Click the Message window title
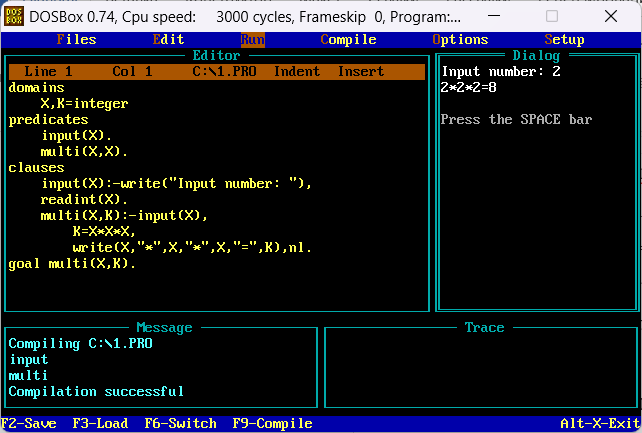 pyautogui.click(x=164, y=327)
